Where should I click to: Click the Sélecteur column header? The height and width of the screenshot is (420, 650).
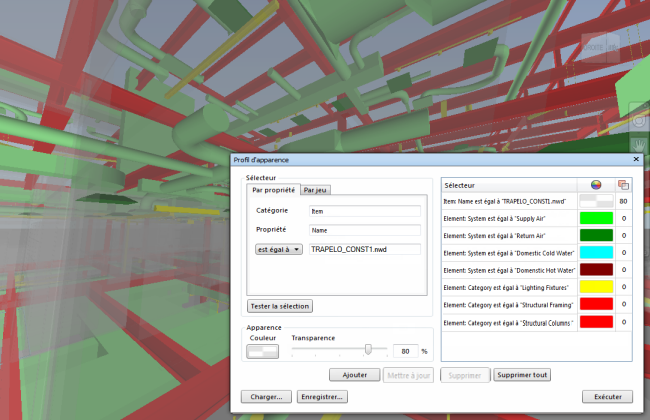tap(509, 185)
